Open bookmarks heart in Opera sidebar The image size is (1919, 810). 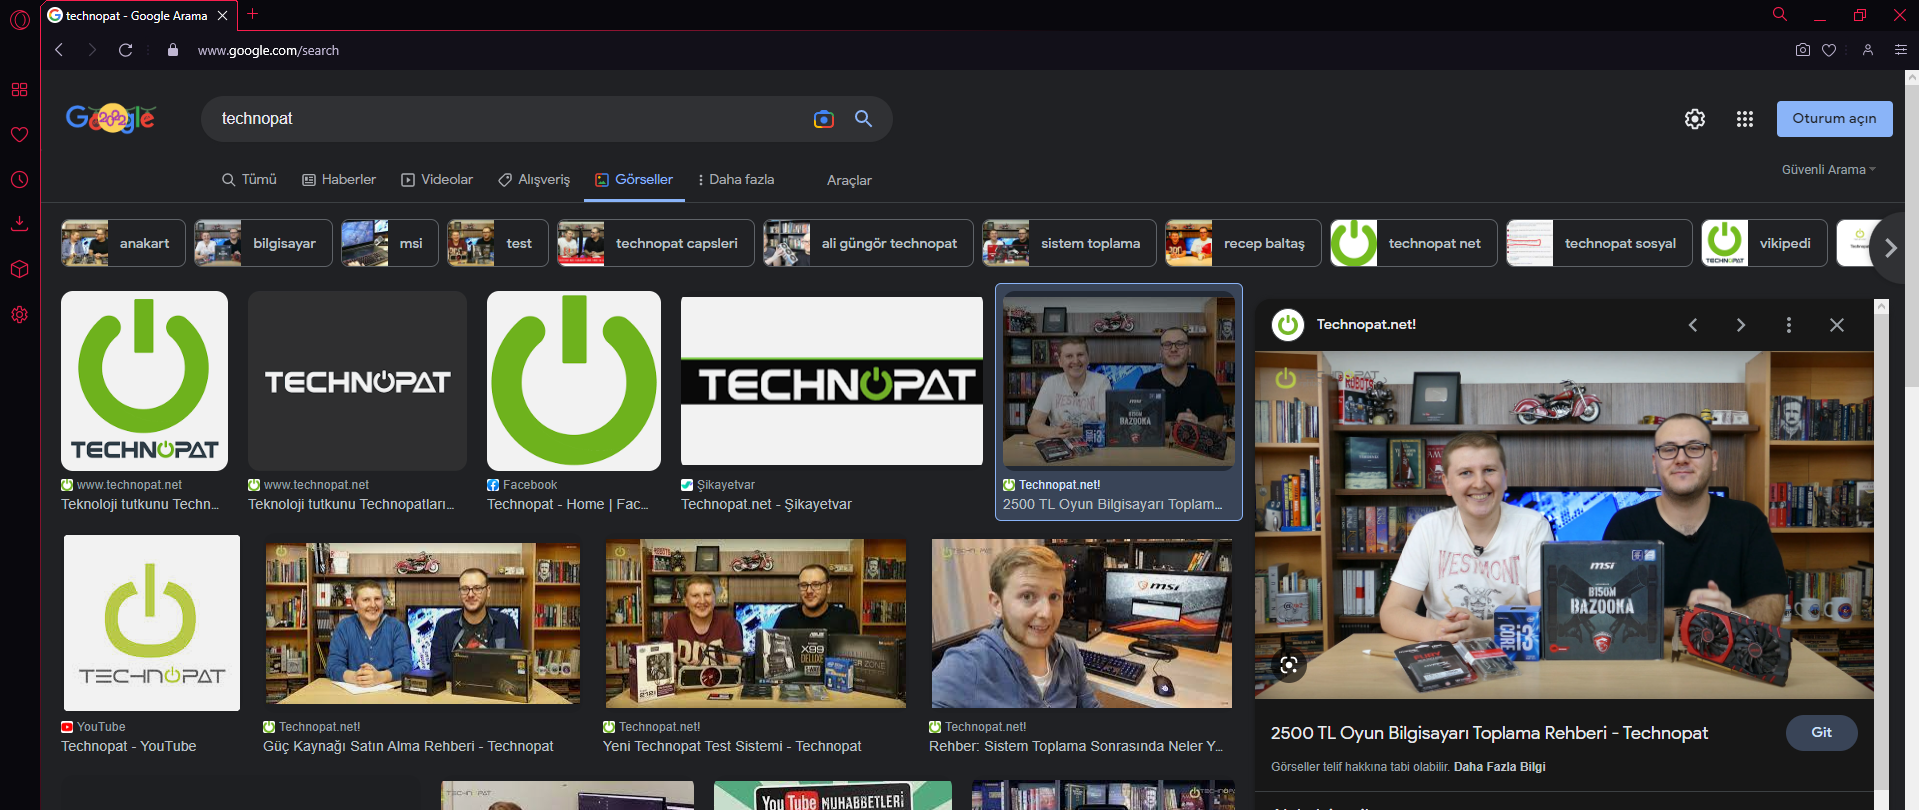click(x=19, y=134)
